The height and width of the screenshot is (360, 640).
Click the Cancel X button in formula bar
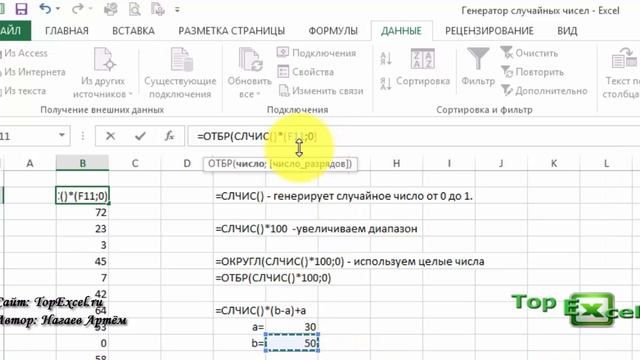coord(110,136)
